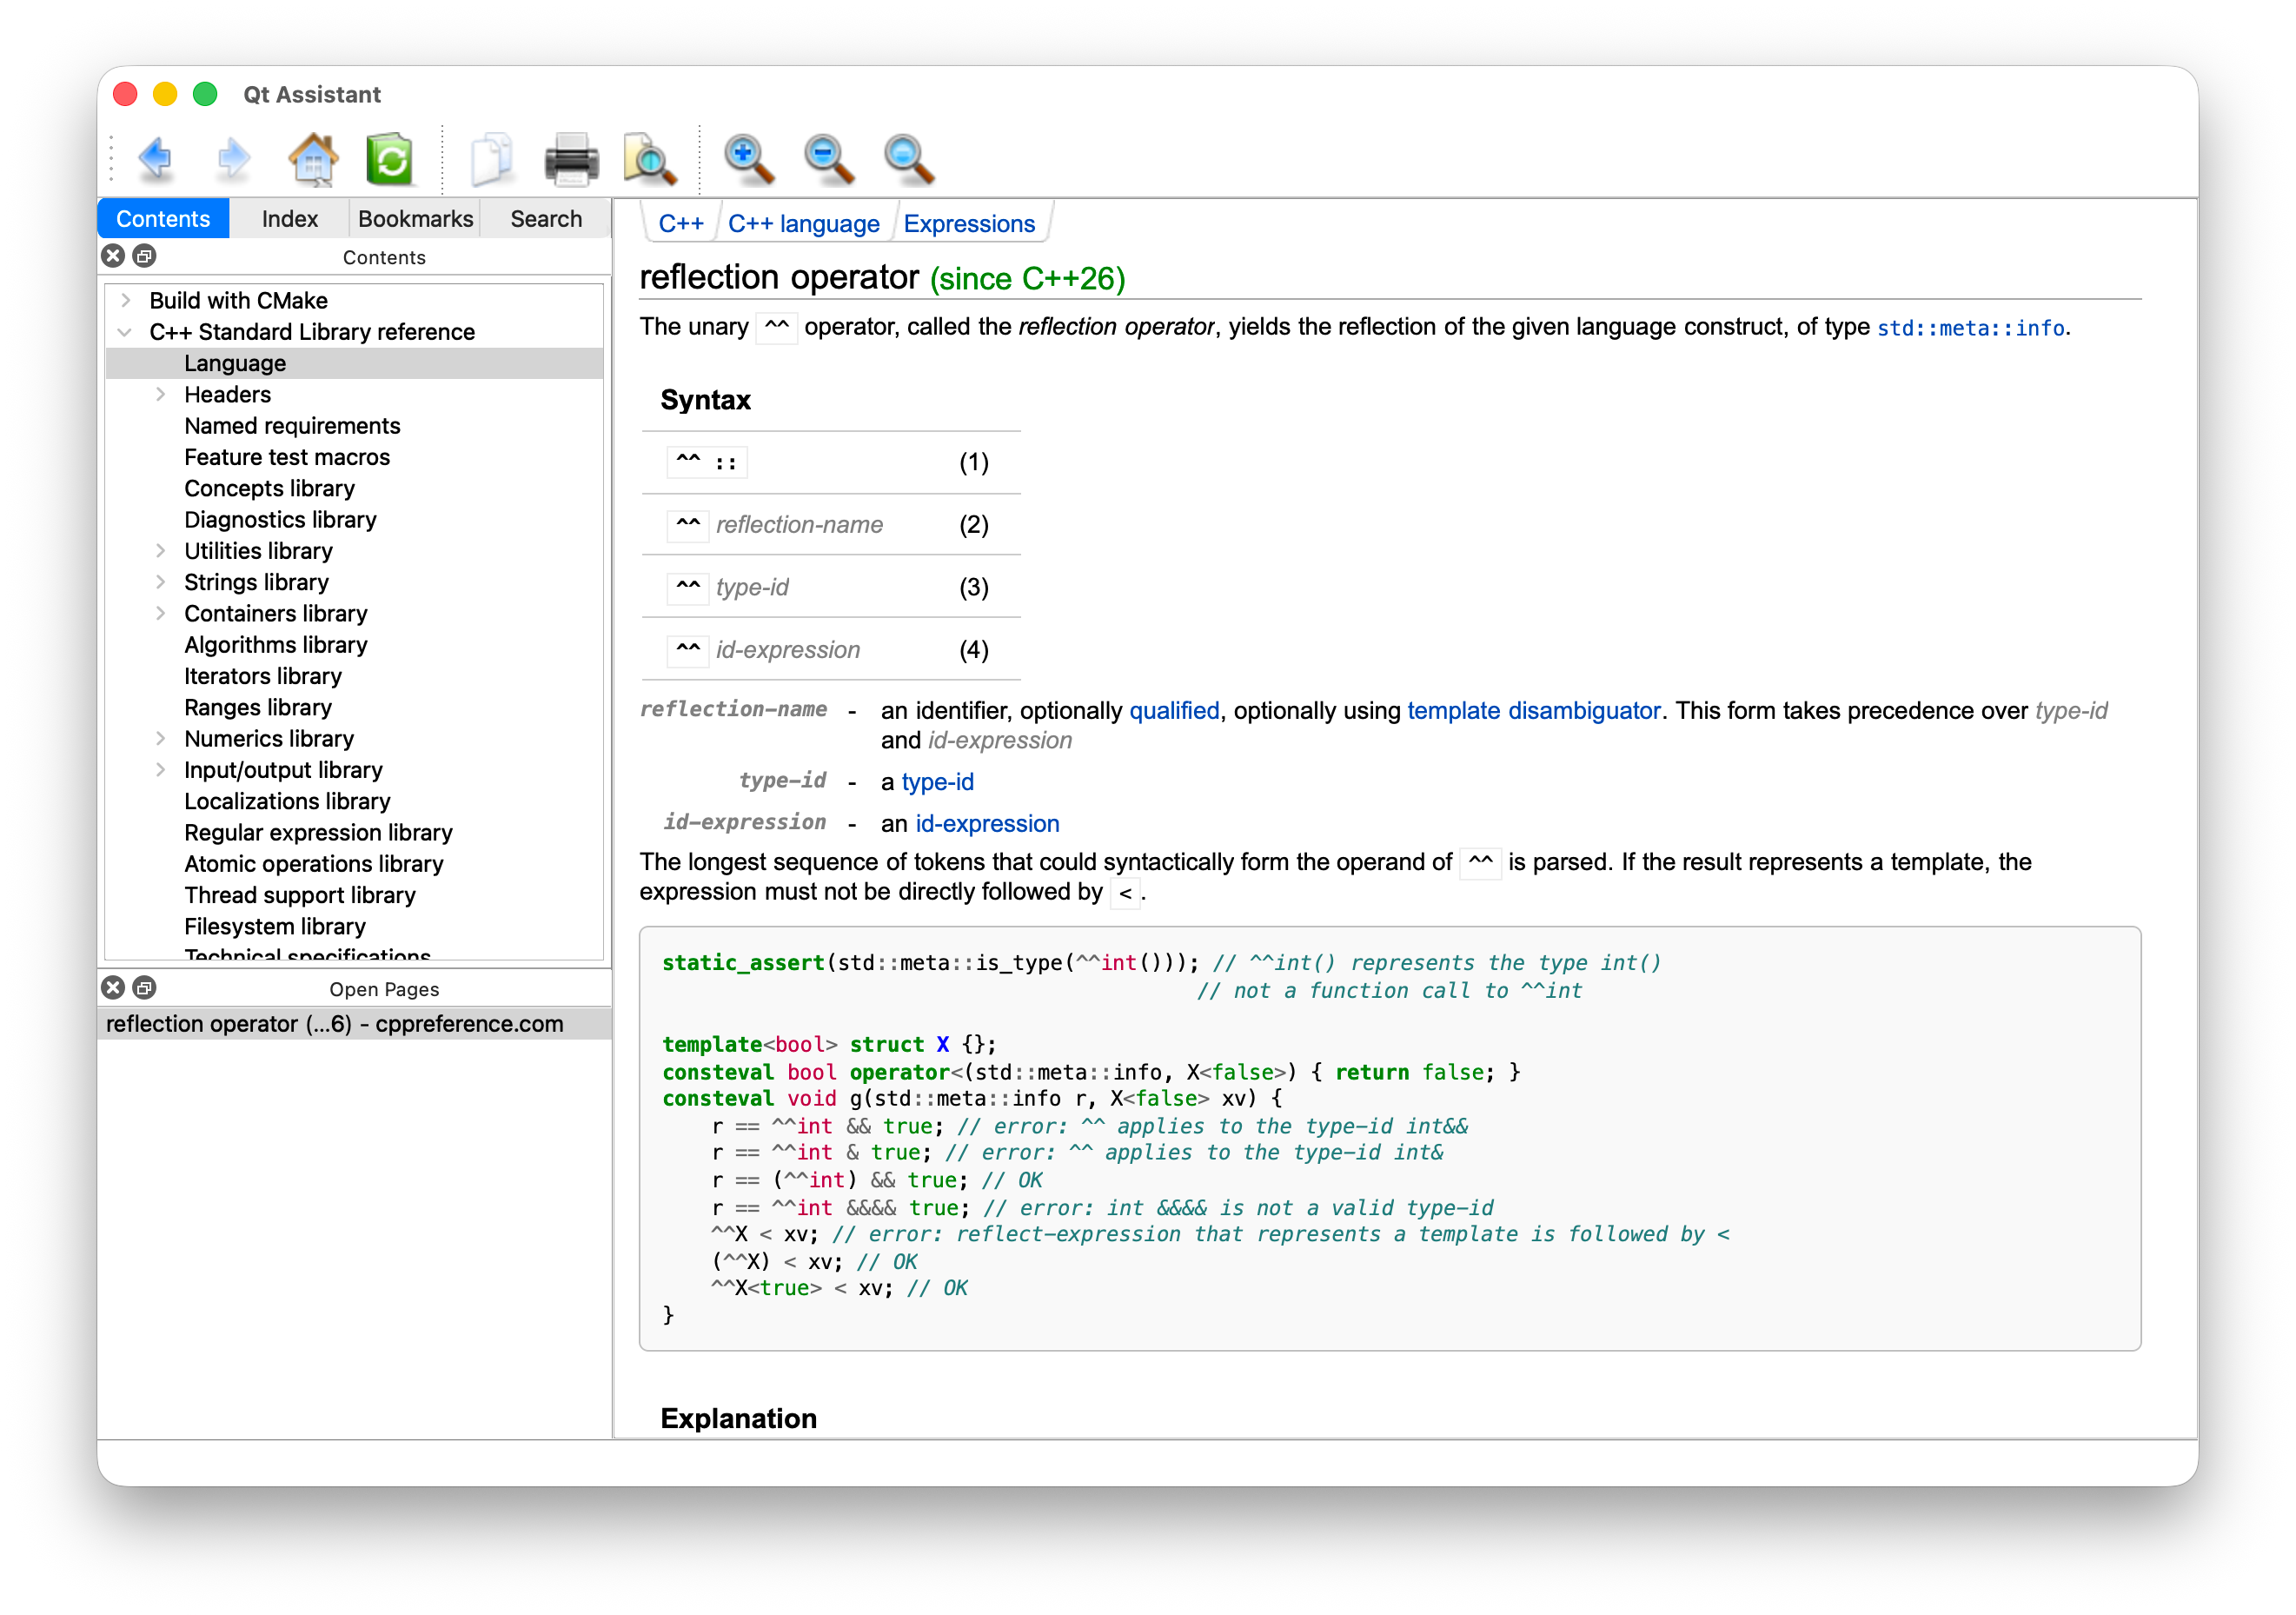Expand the Utilities library node
This screenshot has width=2296, height=1615.
(x=160, y=550)
